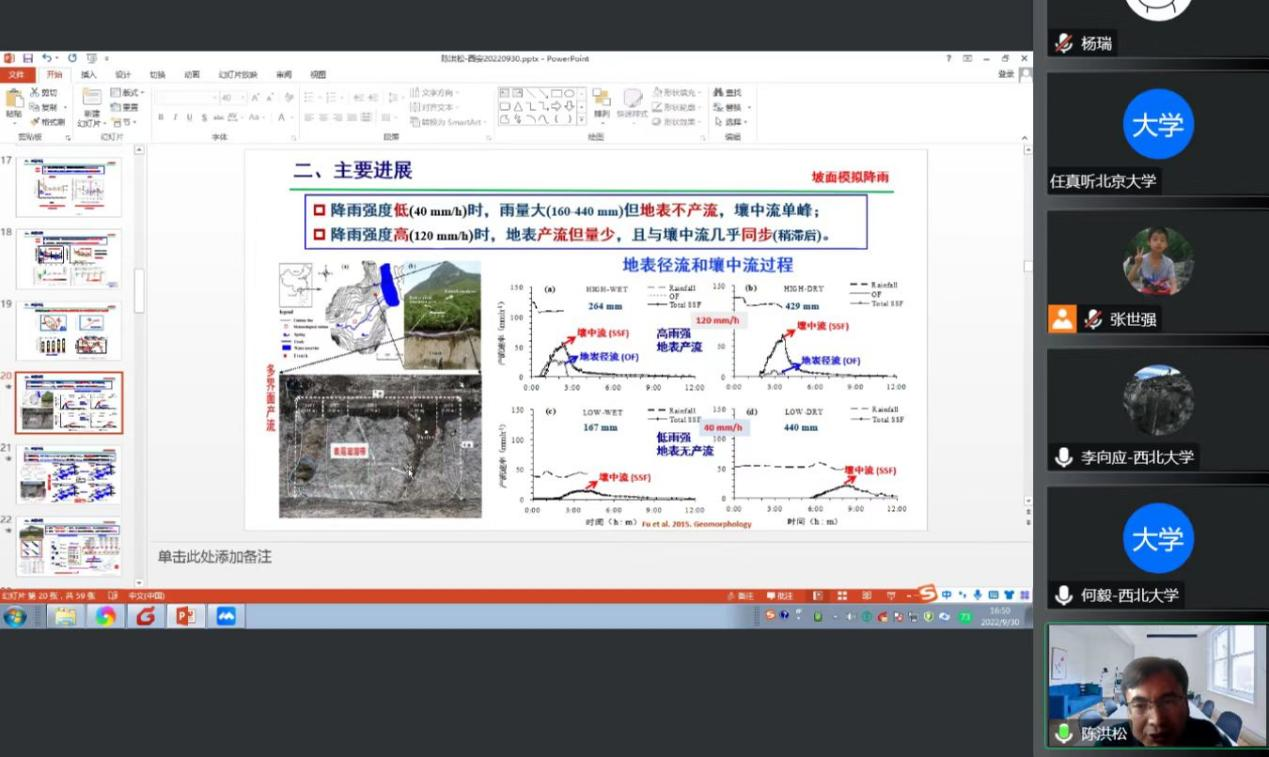Toggle the Comments (批注) pane in status bar
The image size is (1269, 757).
(x=780, y=596)
